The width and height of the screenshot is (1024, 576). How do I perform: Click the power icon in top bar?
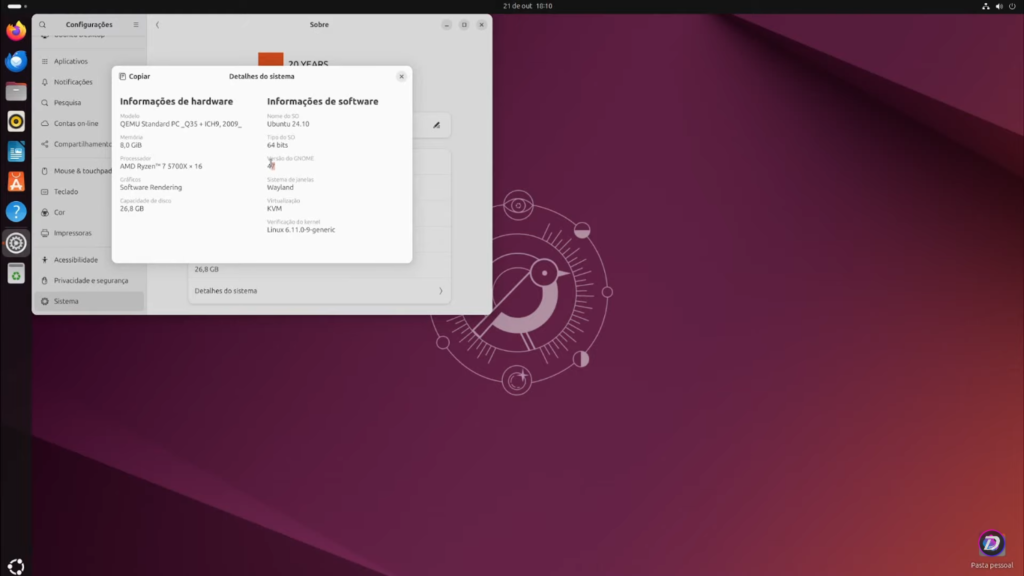(x=1012, y=7)
